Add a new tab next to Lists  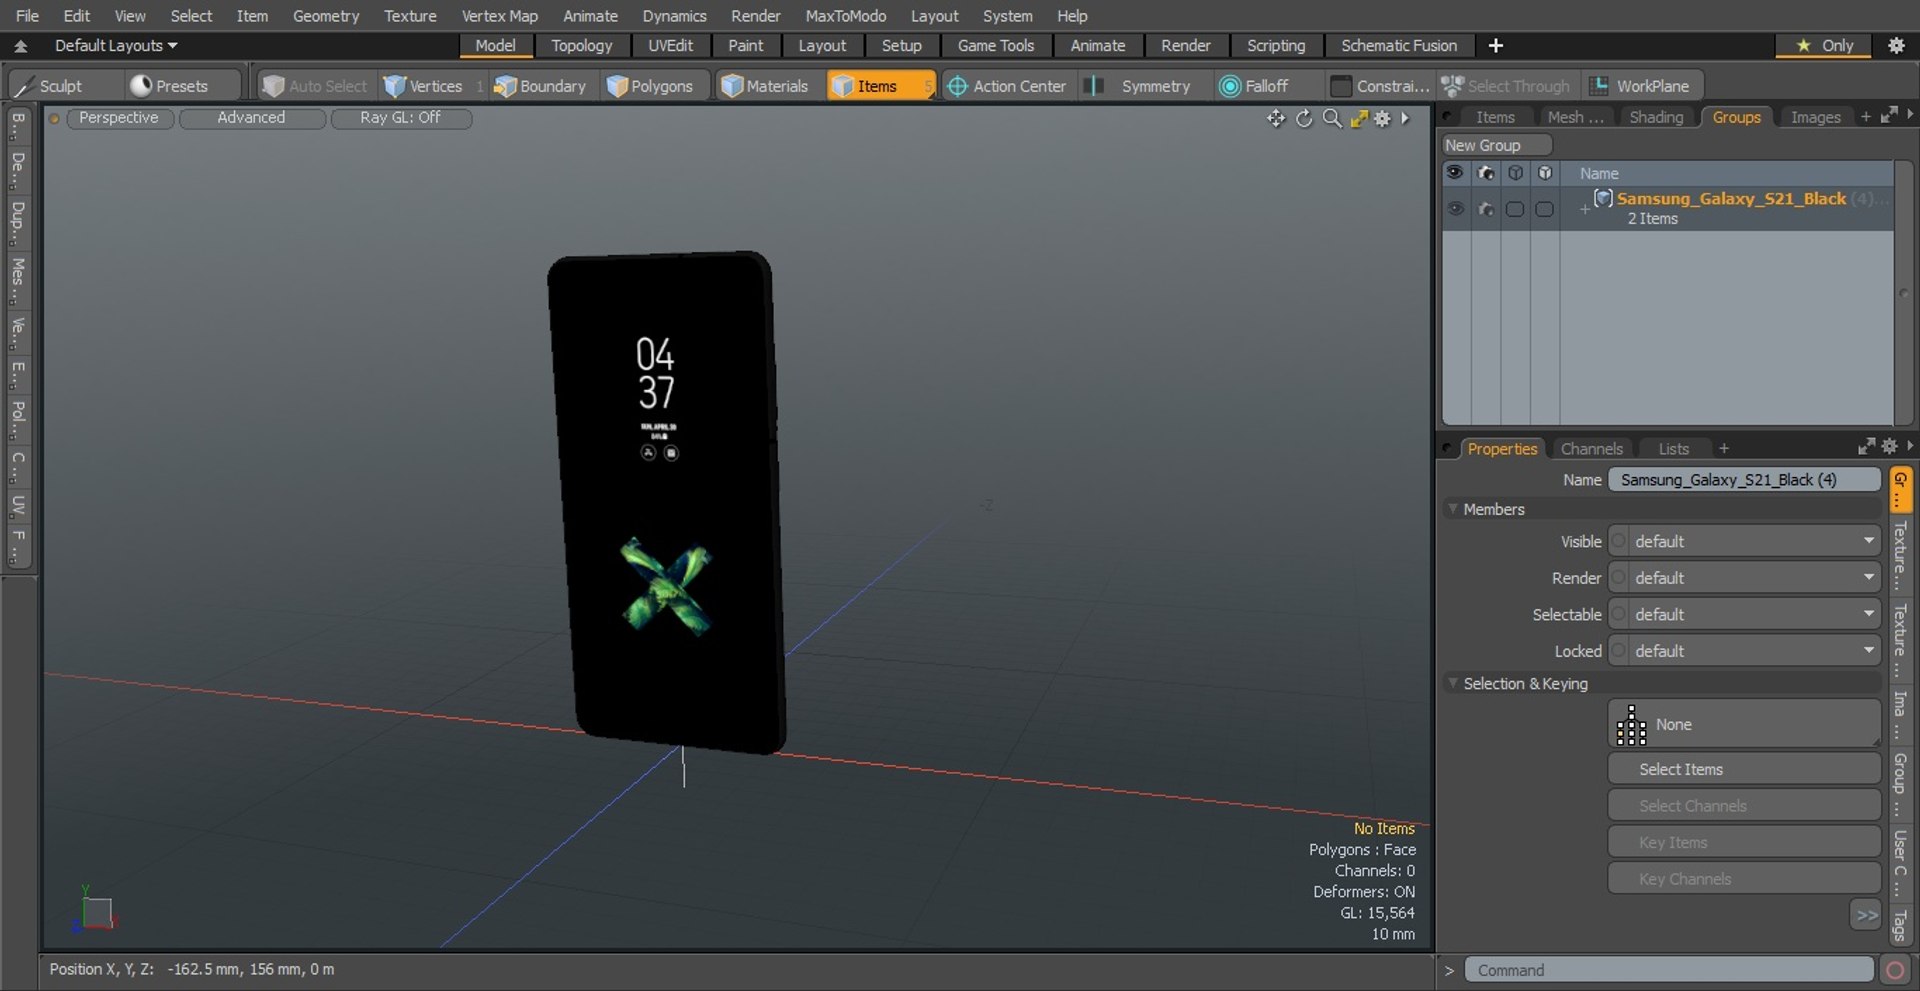(1723, 449)
